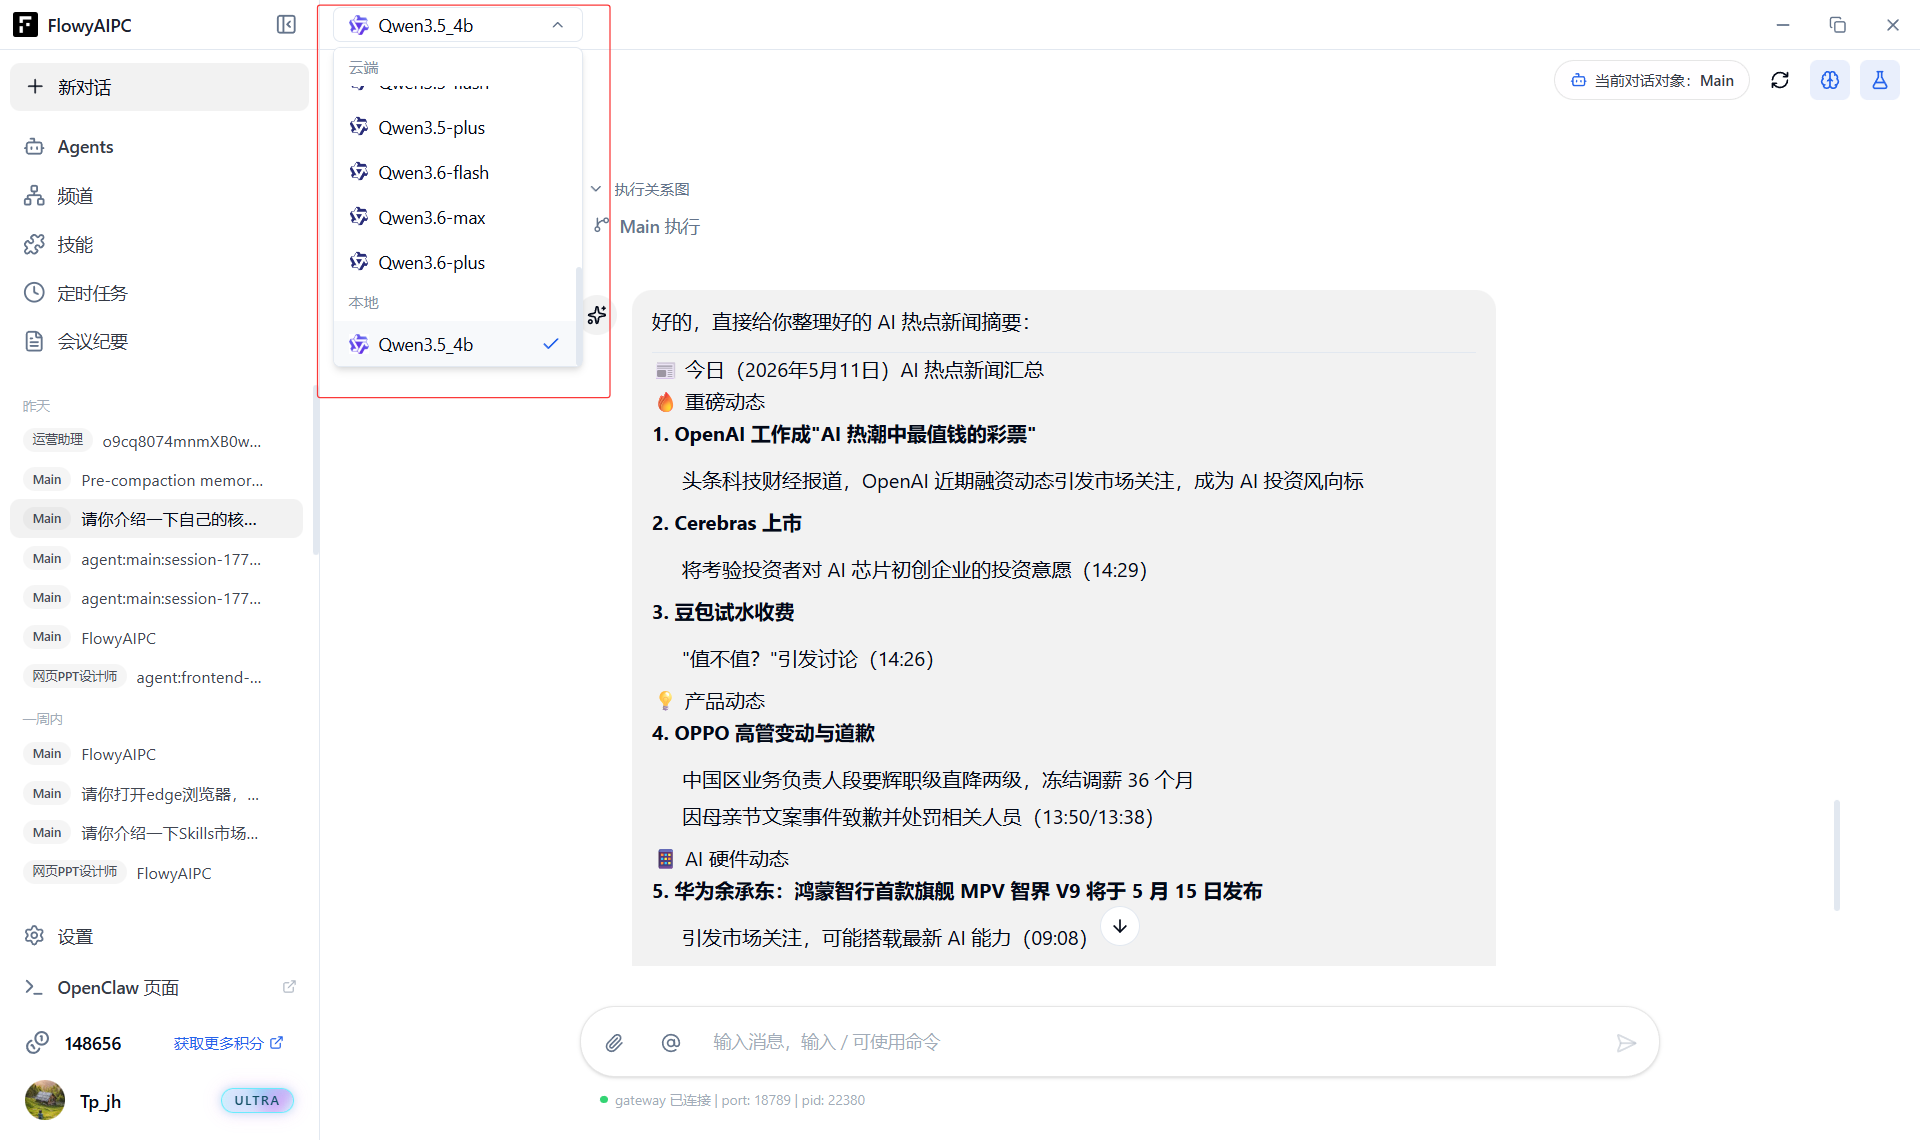
Task: Click the send message arrow icon
Action: tap(1626, 1043)
